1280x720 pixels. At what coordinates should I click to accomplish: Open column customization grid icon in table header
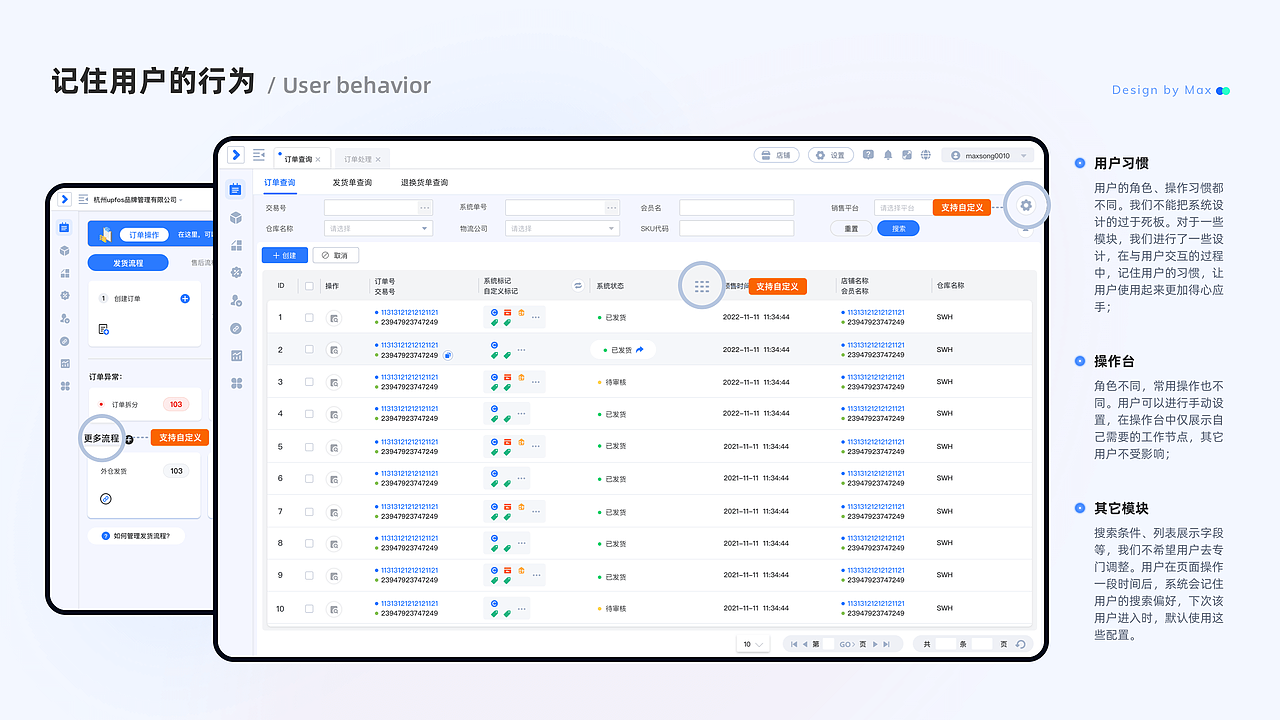click(702, 286)
